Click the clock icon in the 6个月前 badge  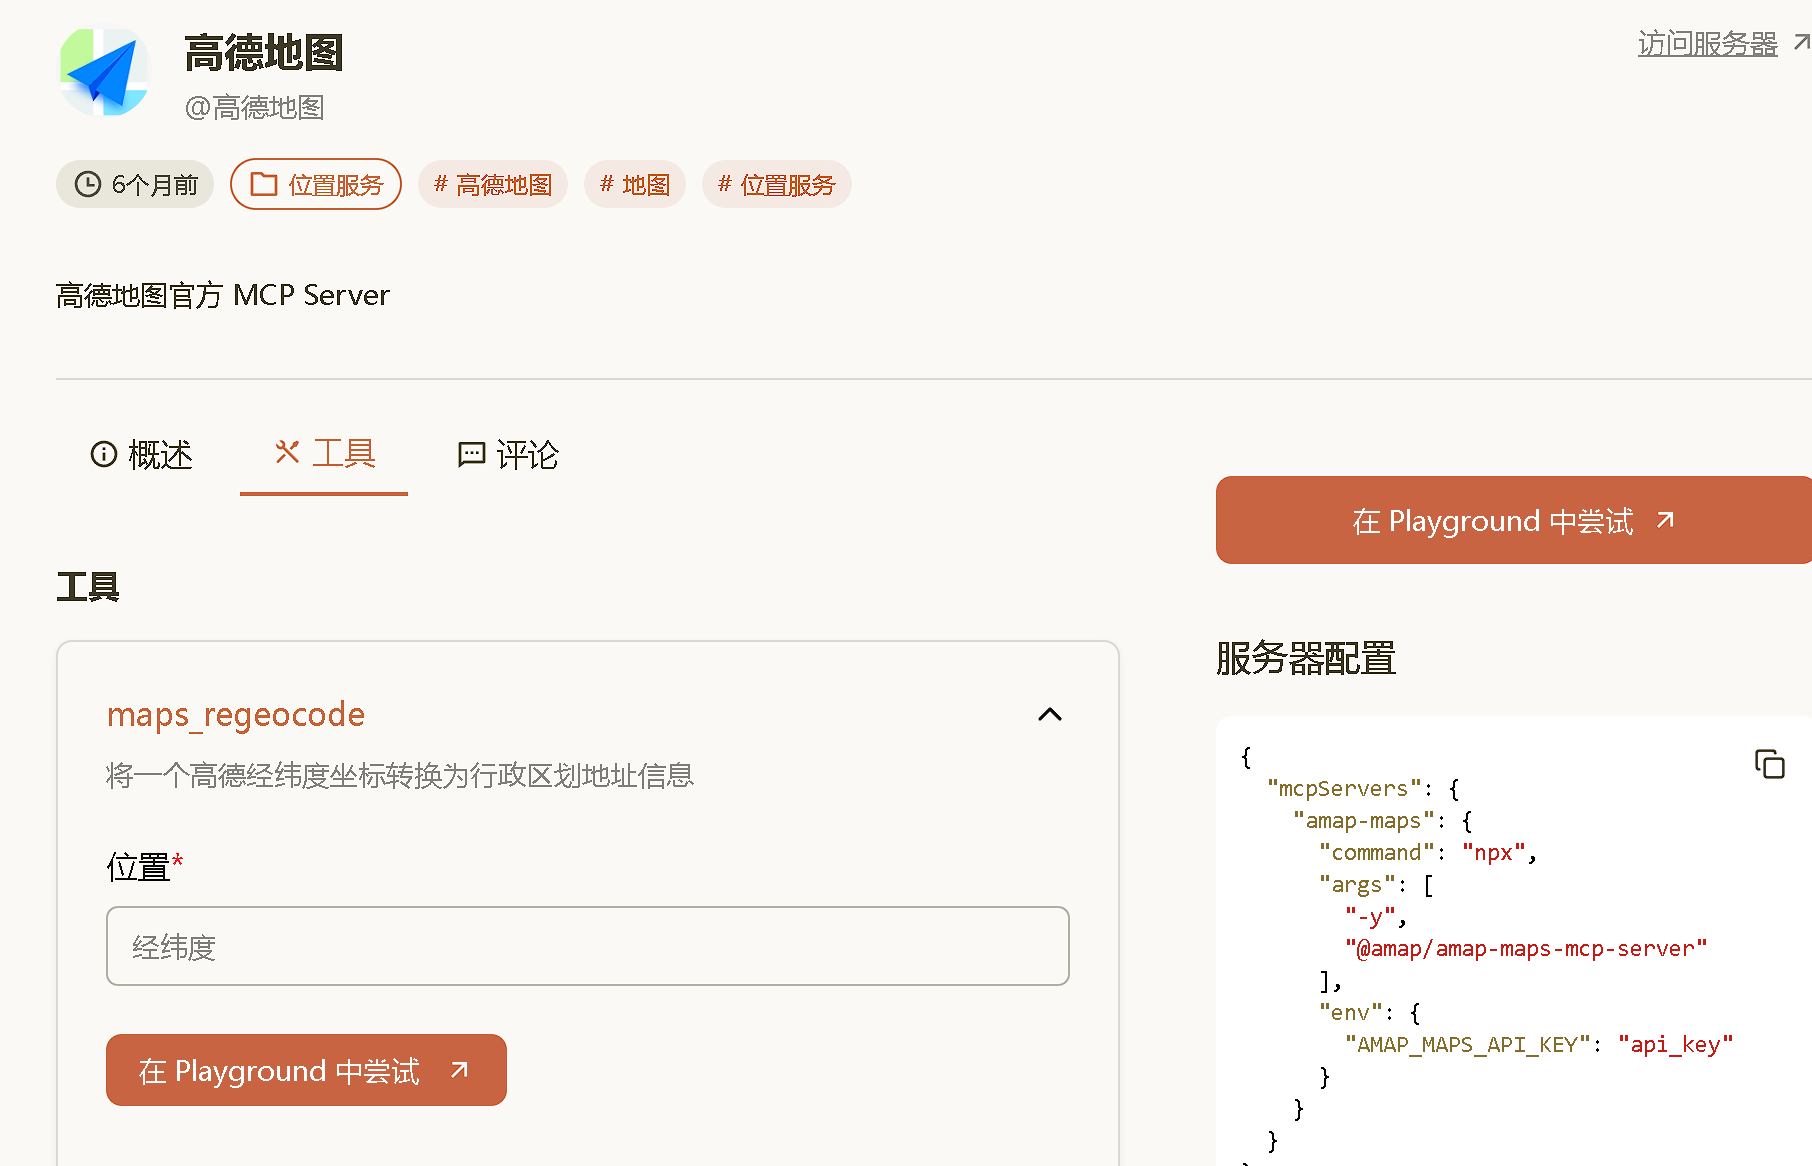pos(88,184)
